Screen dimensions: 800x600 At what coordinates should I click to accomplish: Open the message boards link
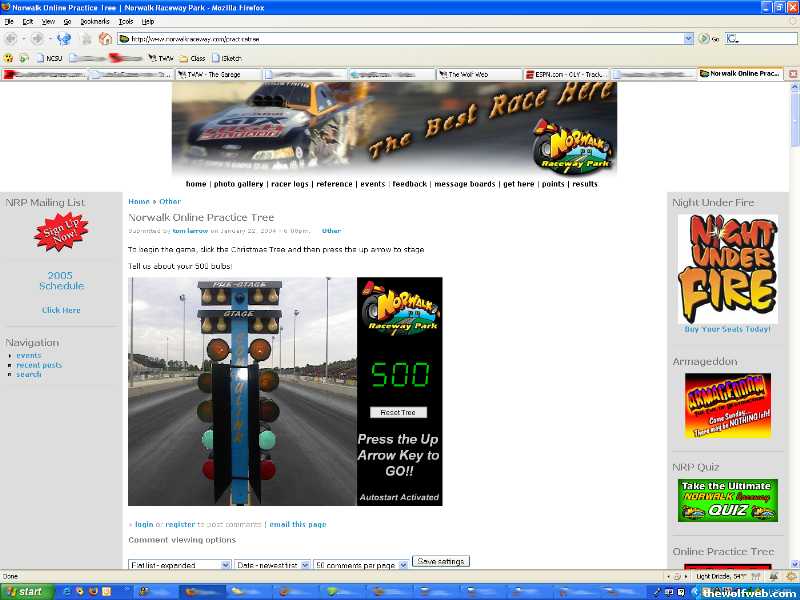coord(464,184)
